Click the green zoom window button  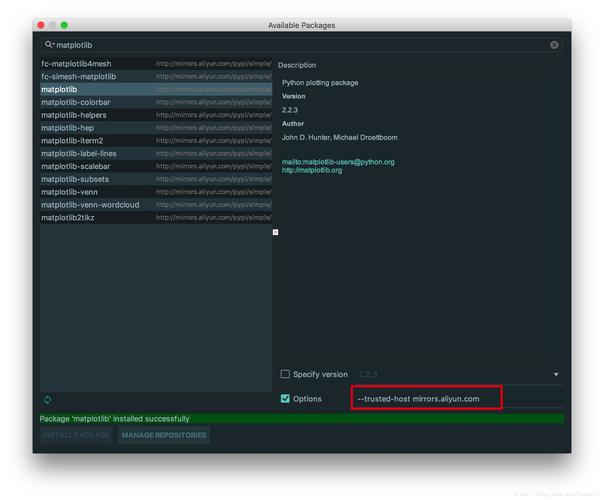65,24
